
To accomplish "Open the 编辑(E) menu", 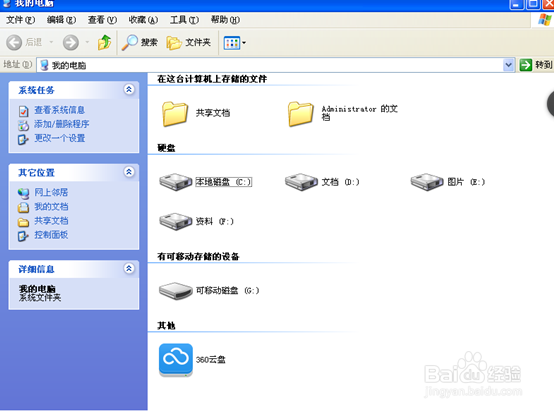I will pos(61,20).
